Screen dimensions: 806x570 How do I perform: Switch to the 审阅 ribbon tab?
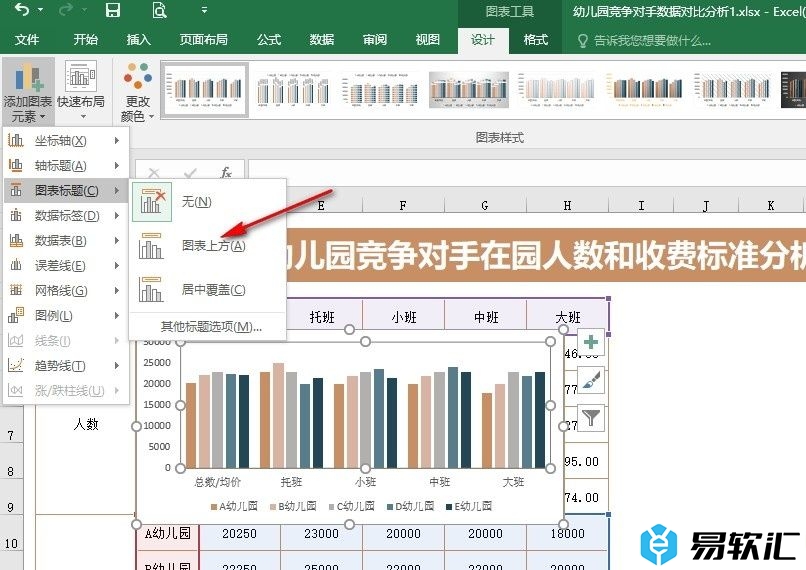pyautogui.click(x=375, y=40)
